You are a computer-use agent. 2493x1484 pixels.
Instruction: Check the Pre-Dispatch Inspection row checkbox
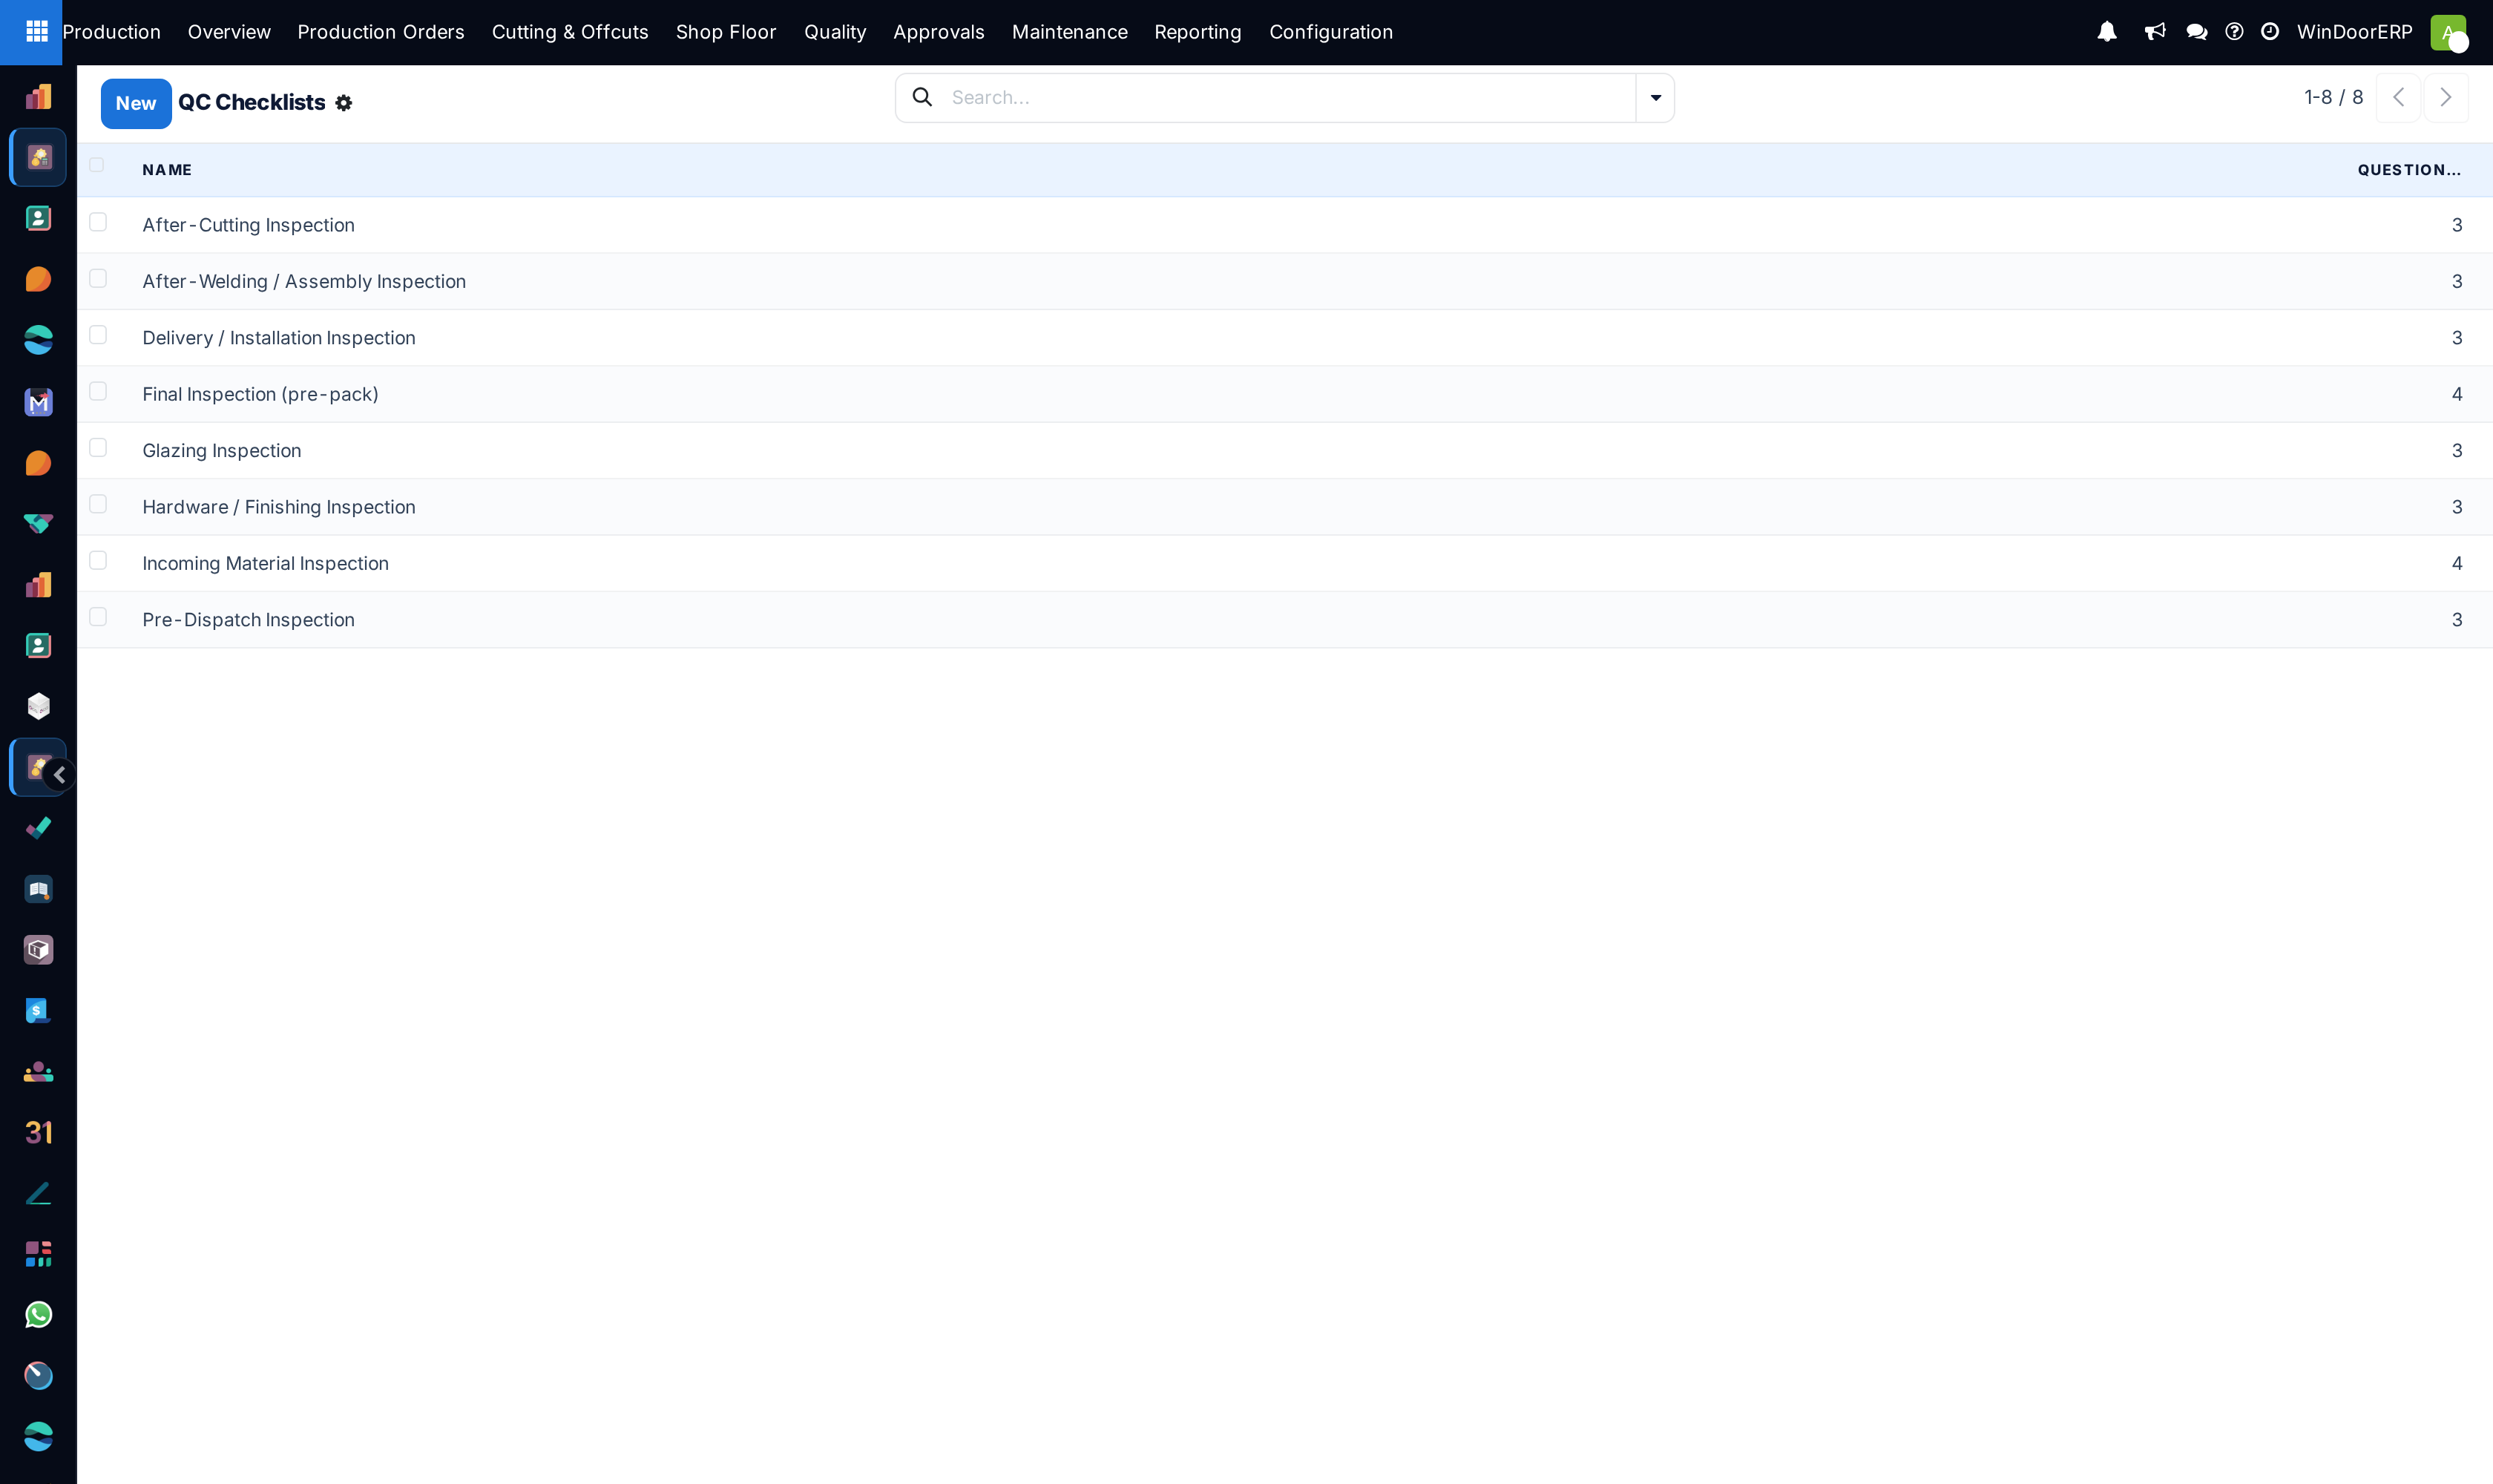click(98, 617)
